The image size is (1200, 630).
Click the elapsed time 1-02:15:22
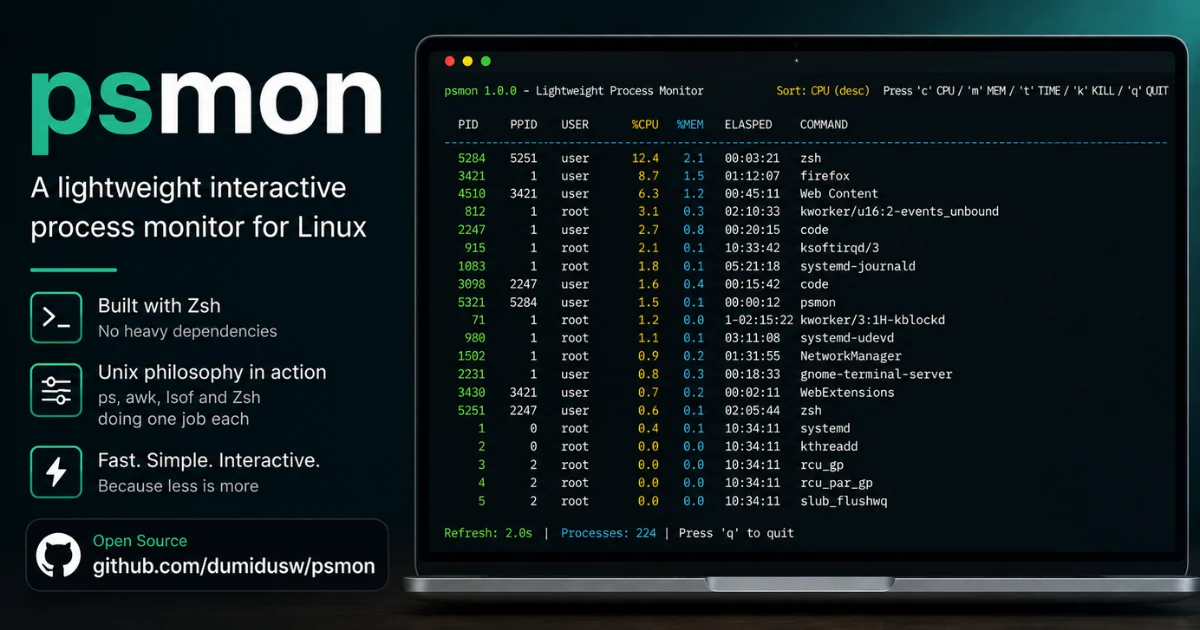point(759,320)
